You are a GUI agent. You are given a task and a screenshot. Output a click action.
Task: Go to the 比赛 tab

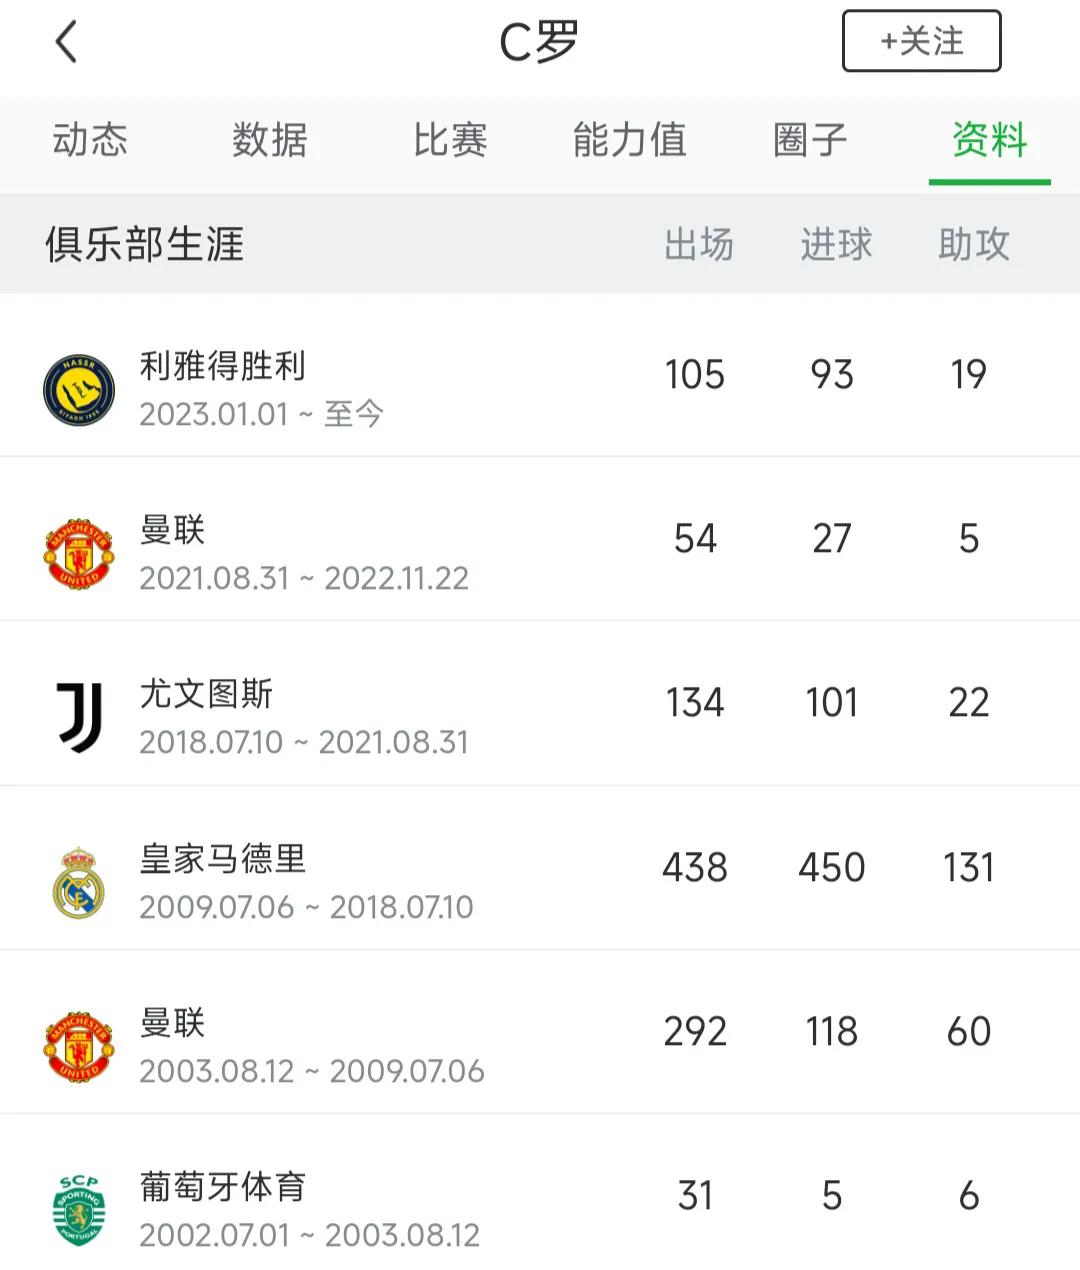pyautogui.click(x=450, y=140)
